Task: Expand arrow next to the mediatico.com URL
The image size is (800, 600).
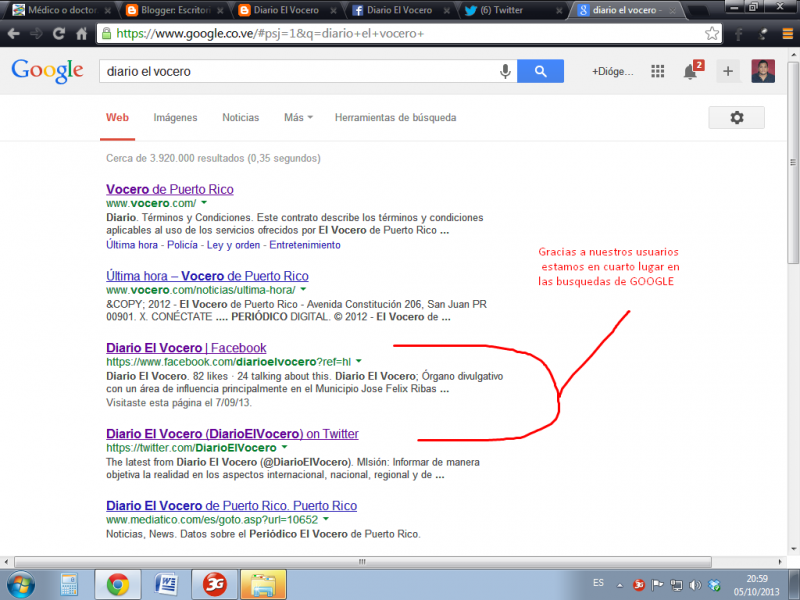Action: tap(326, 519)
